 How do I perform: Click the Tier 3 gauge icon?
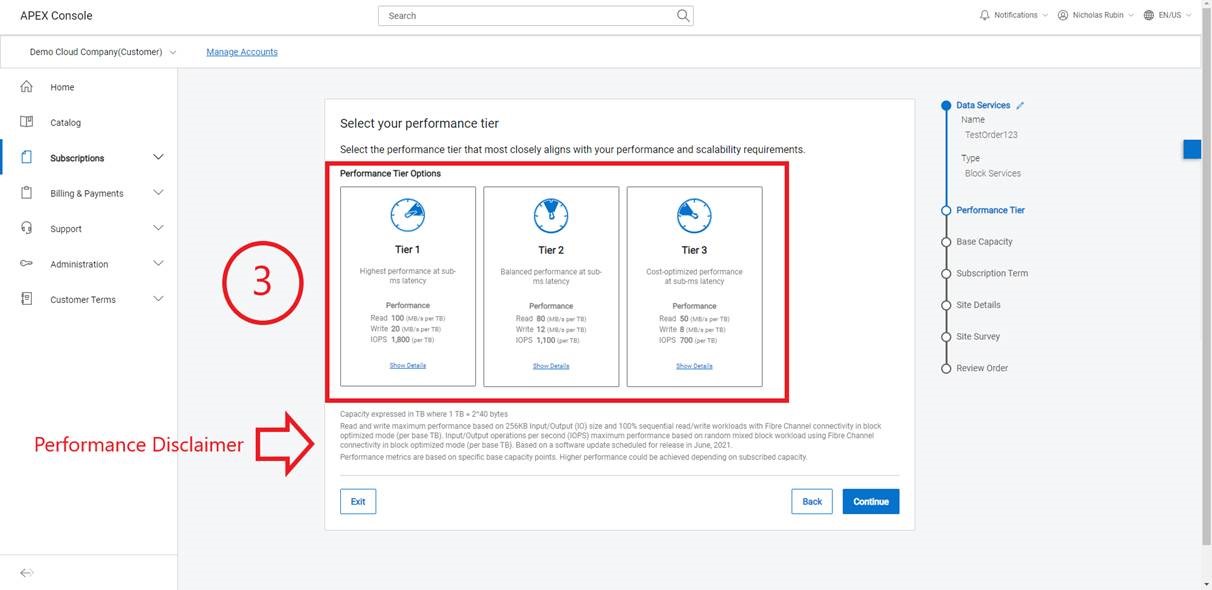pos(694,214)
